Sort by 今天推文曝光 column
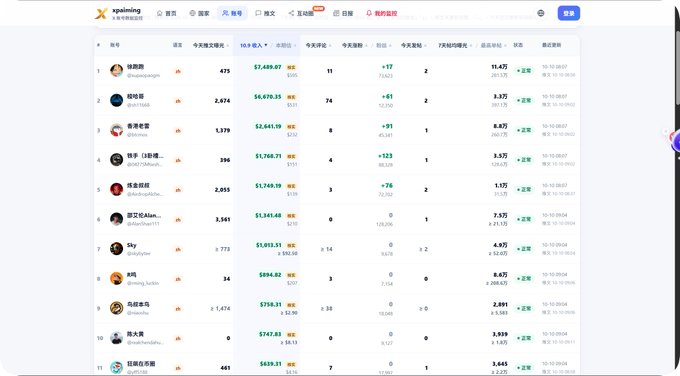Viewport: 680px width, 376px height. pyautogui.click(x=211, y=45)
